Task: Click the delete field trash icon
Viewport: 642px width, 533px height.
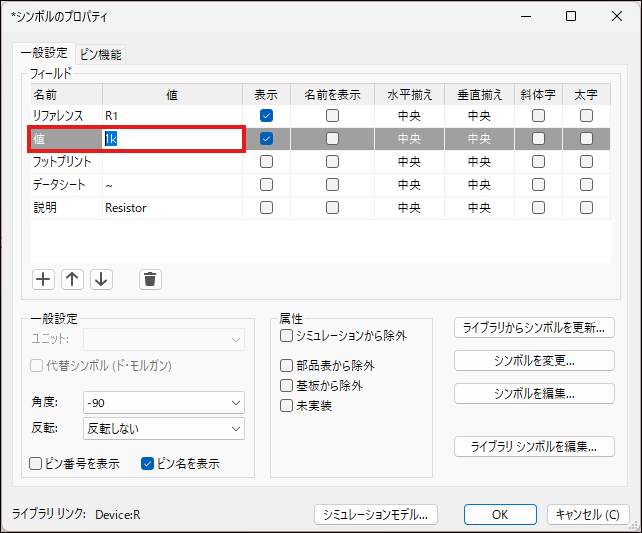Action: coord(150,279)
